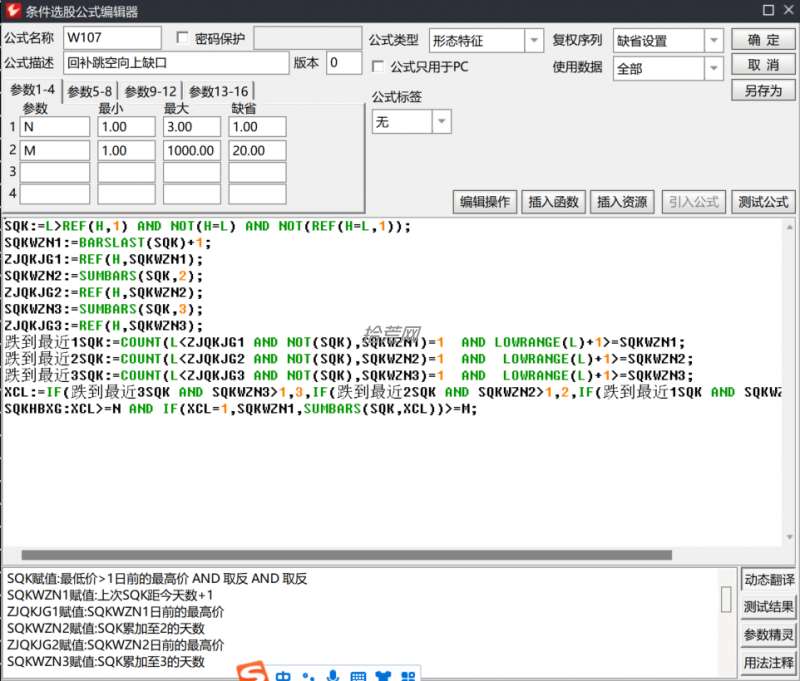Screen dimensions: 800x681
Task: Click the horizontal scrollbar of code editor
Action: (347, 555)
